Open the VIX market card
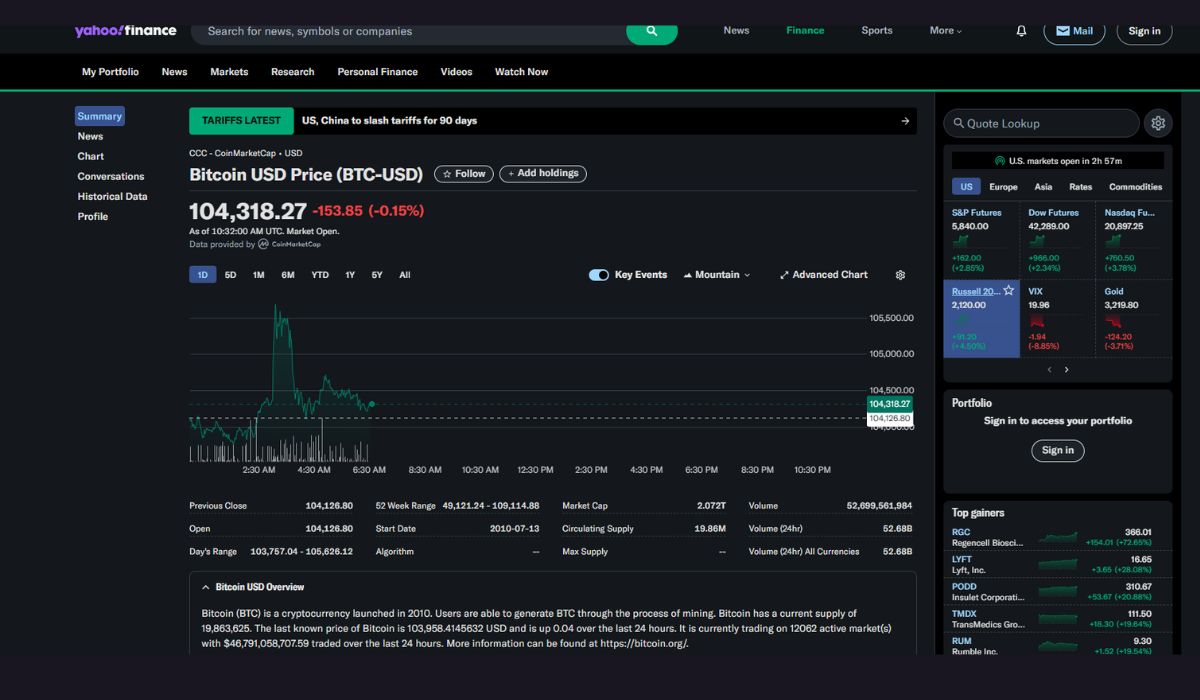Screen dimensions: 1200x700 1058,320
